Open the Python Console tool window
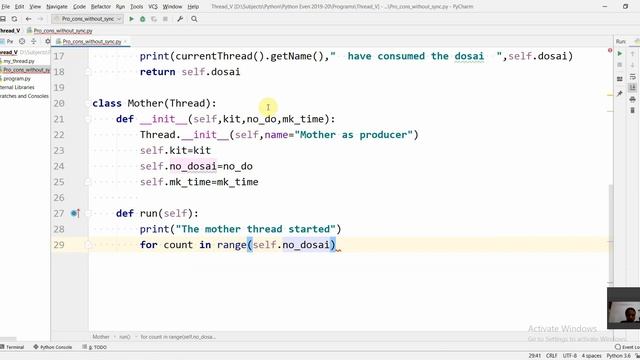Image resolution: width=640 pixels, height=360 pixels. coord(53,347)
